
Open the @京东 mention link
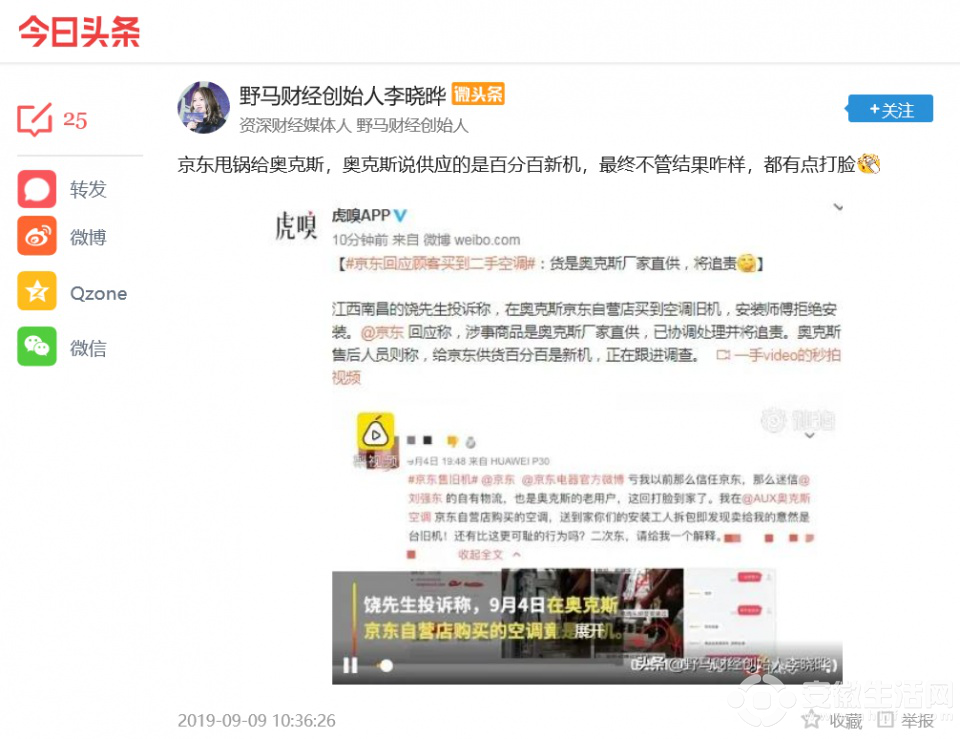383,332
